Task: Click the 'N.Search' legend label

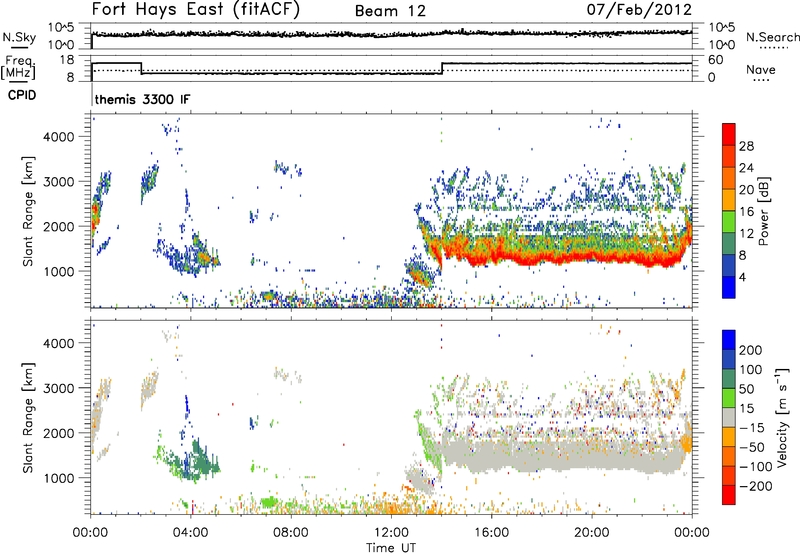Action: pyautogui.click(x=772, y=37)
